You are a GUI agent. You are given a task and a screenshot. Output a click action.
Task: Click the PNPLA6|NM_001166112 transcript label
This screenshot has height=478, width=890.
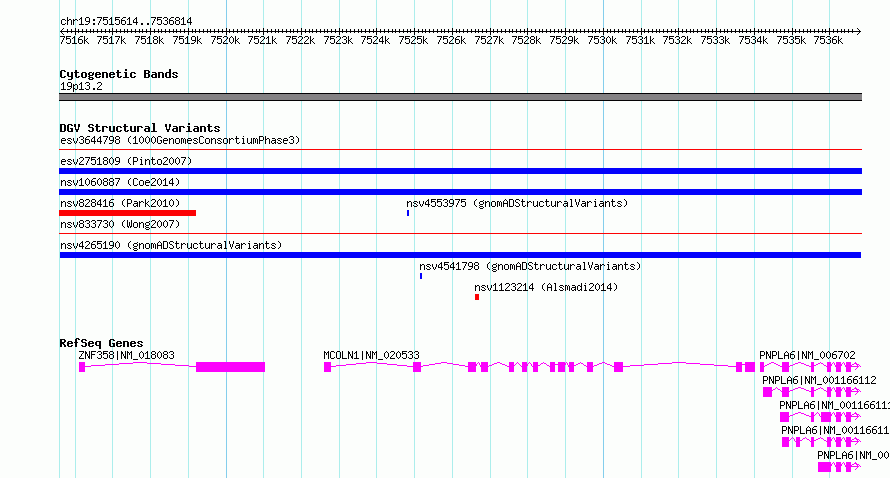pyautogui.click(x=819, y=380)
